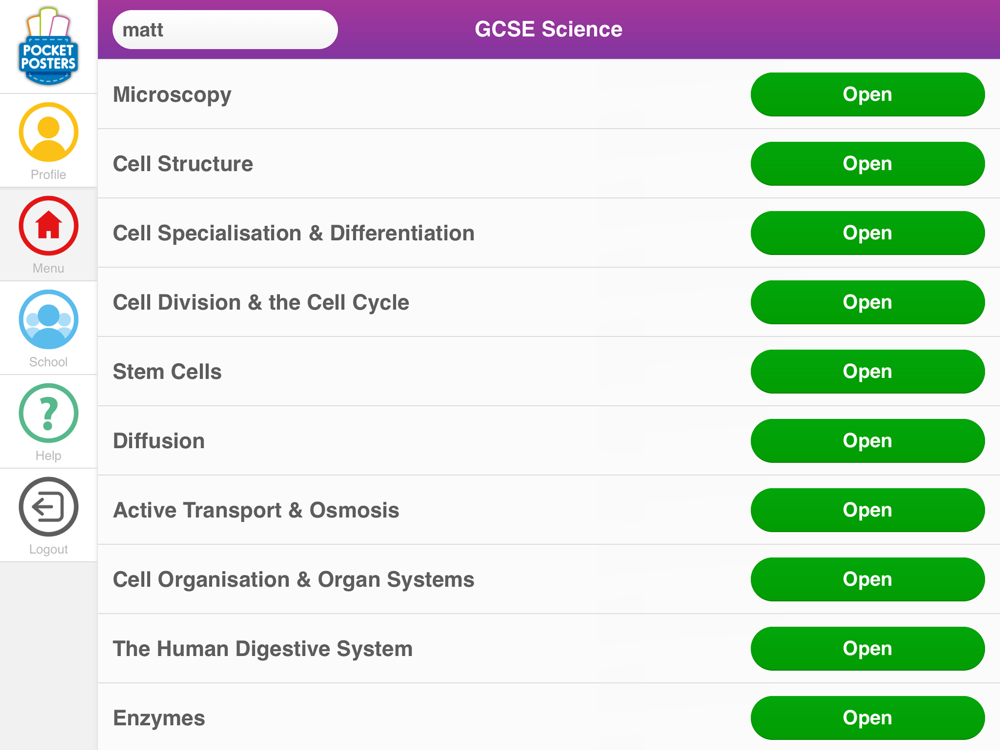Image resolution: width=1000 pixels, height=750 pixels.
Task: Open the Profile icon in sidebar
Action: [48, 133]
